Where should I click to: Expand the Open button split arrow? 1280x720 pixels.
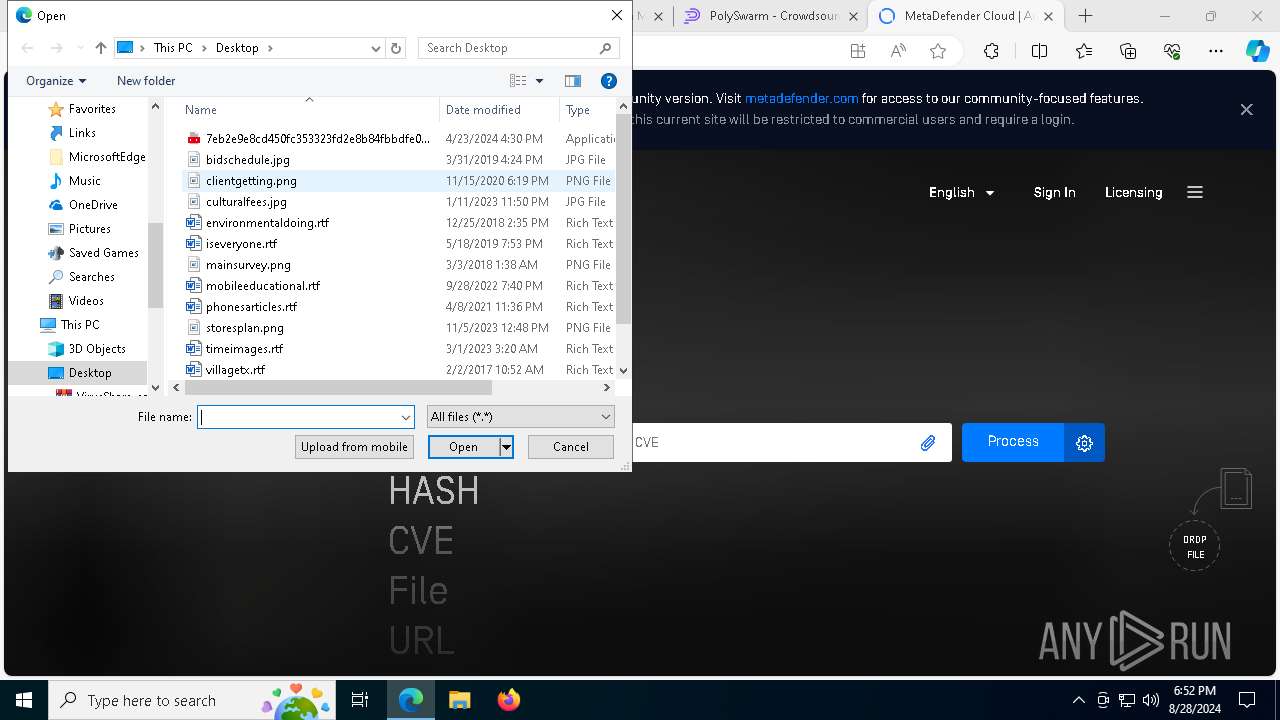coord(507,447)
